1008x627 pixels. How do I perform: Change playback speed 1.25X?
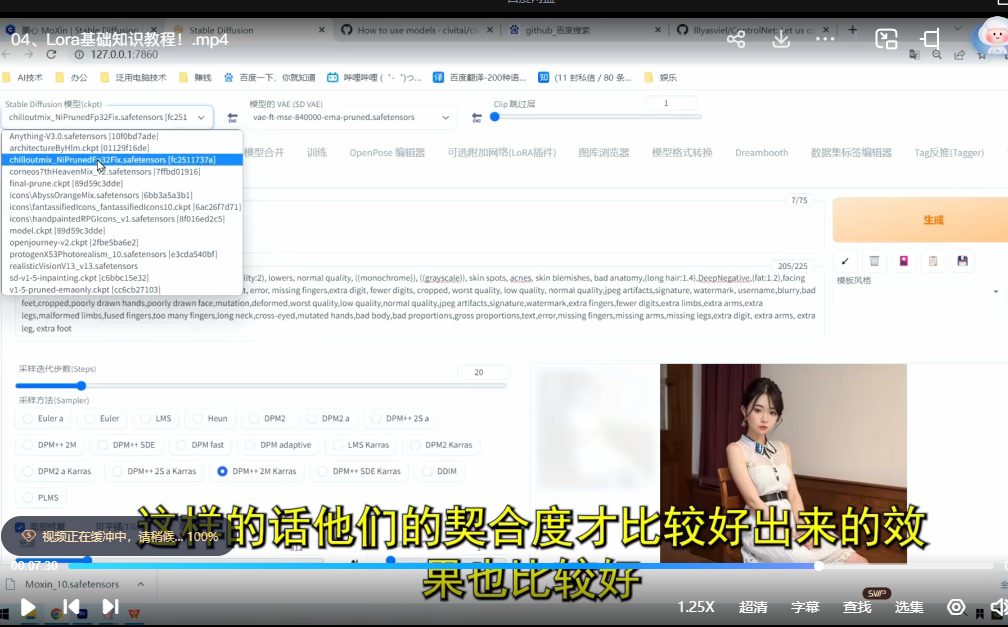pos(696,607)
